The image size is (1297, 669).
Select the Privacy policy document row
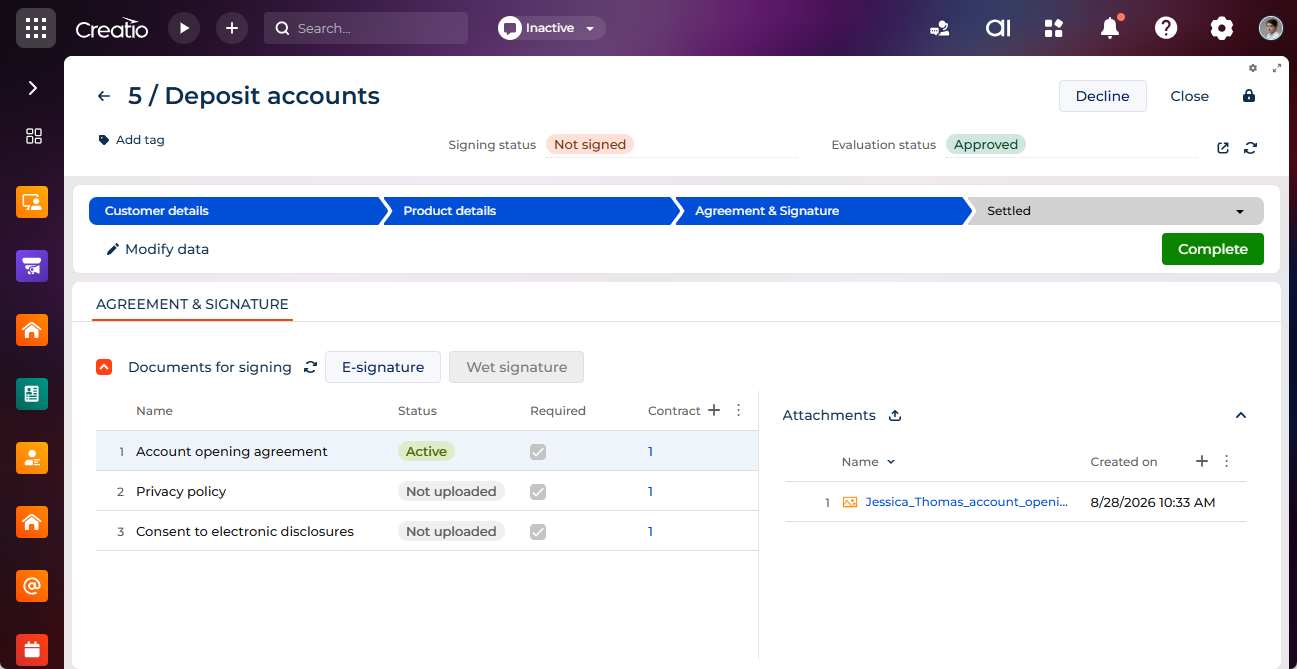[427, 492]
